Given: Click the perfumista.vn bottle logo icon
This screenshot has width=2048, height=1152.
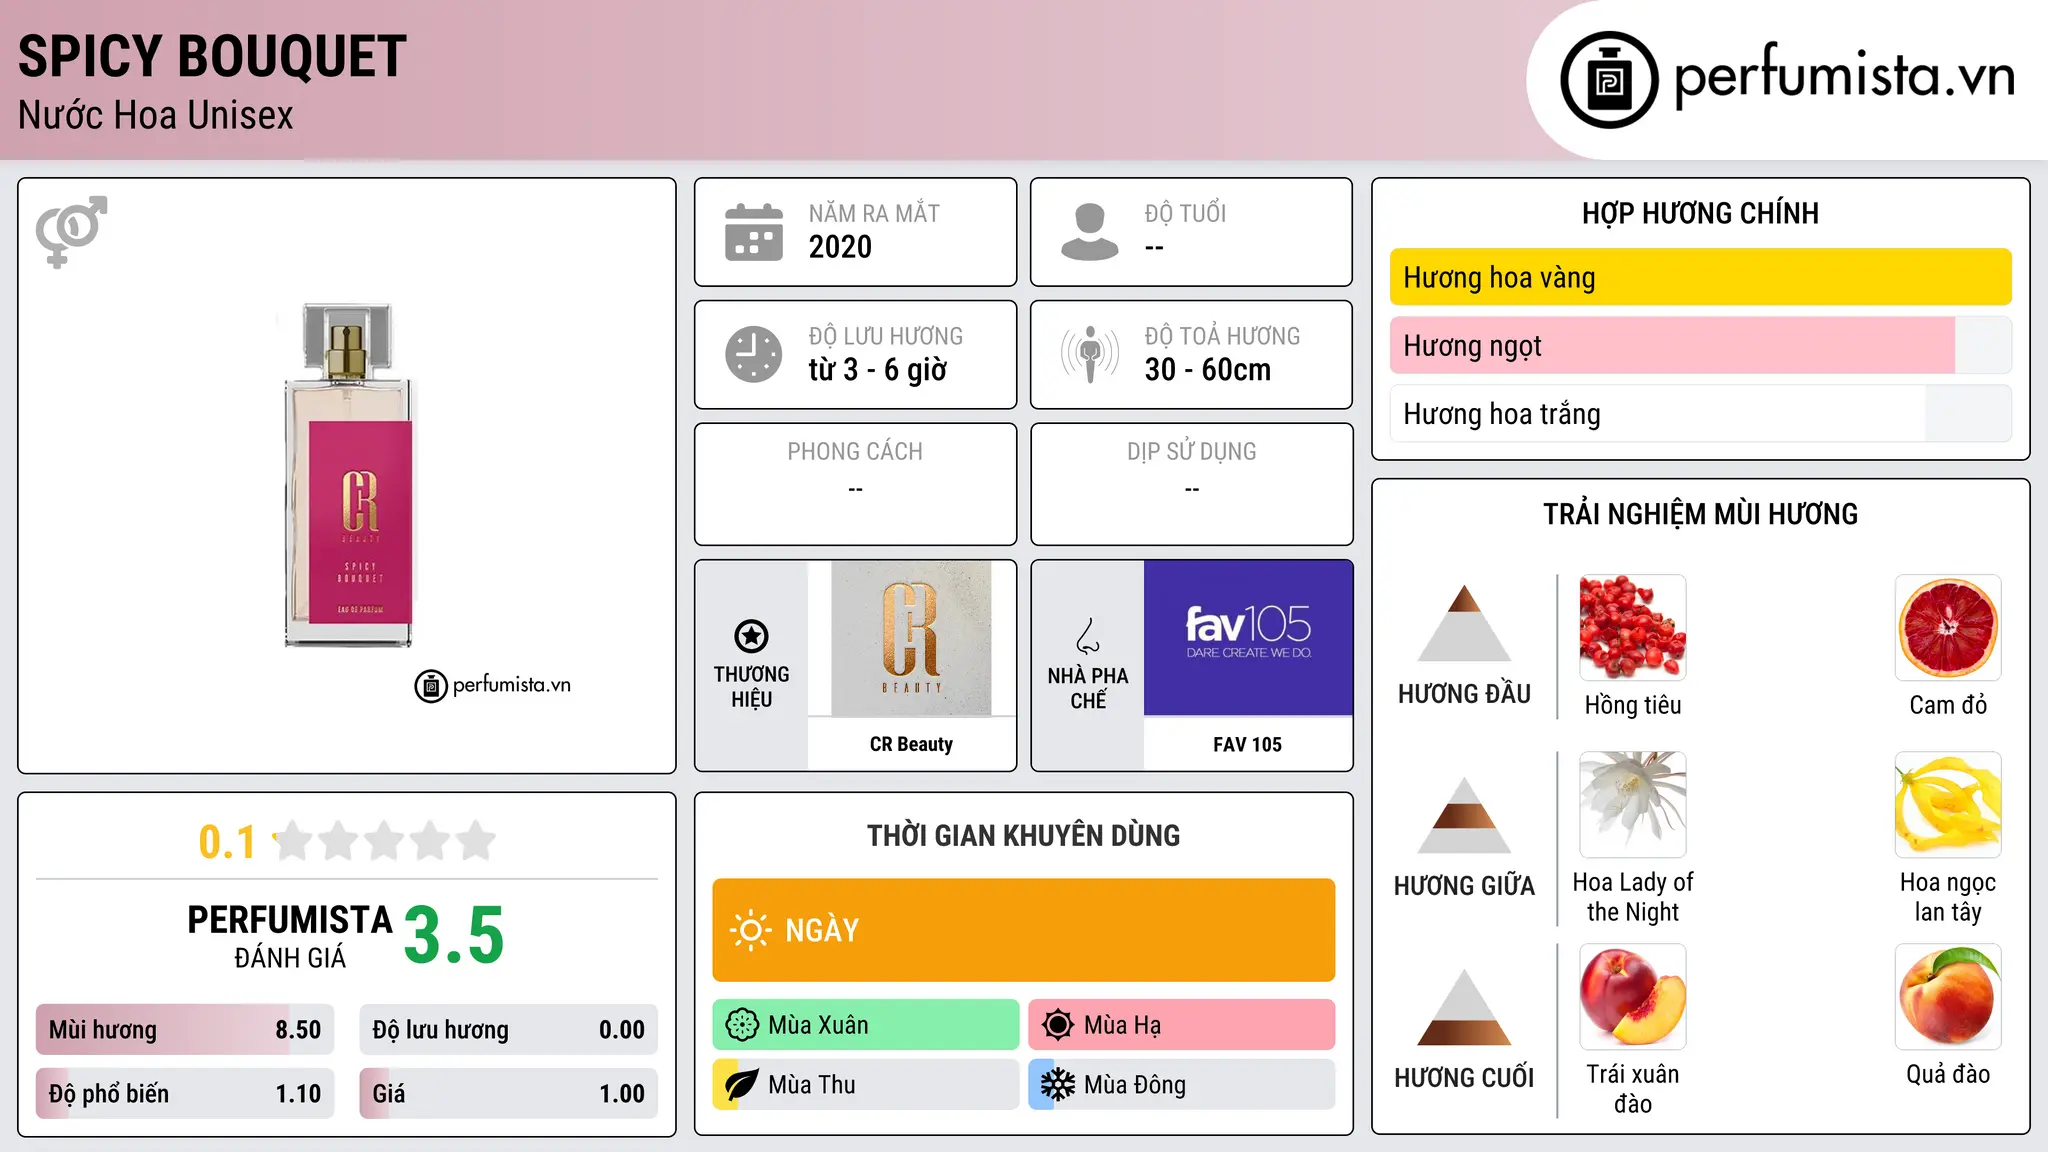Looking at the screenshot, I should pos(1609,80).
